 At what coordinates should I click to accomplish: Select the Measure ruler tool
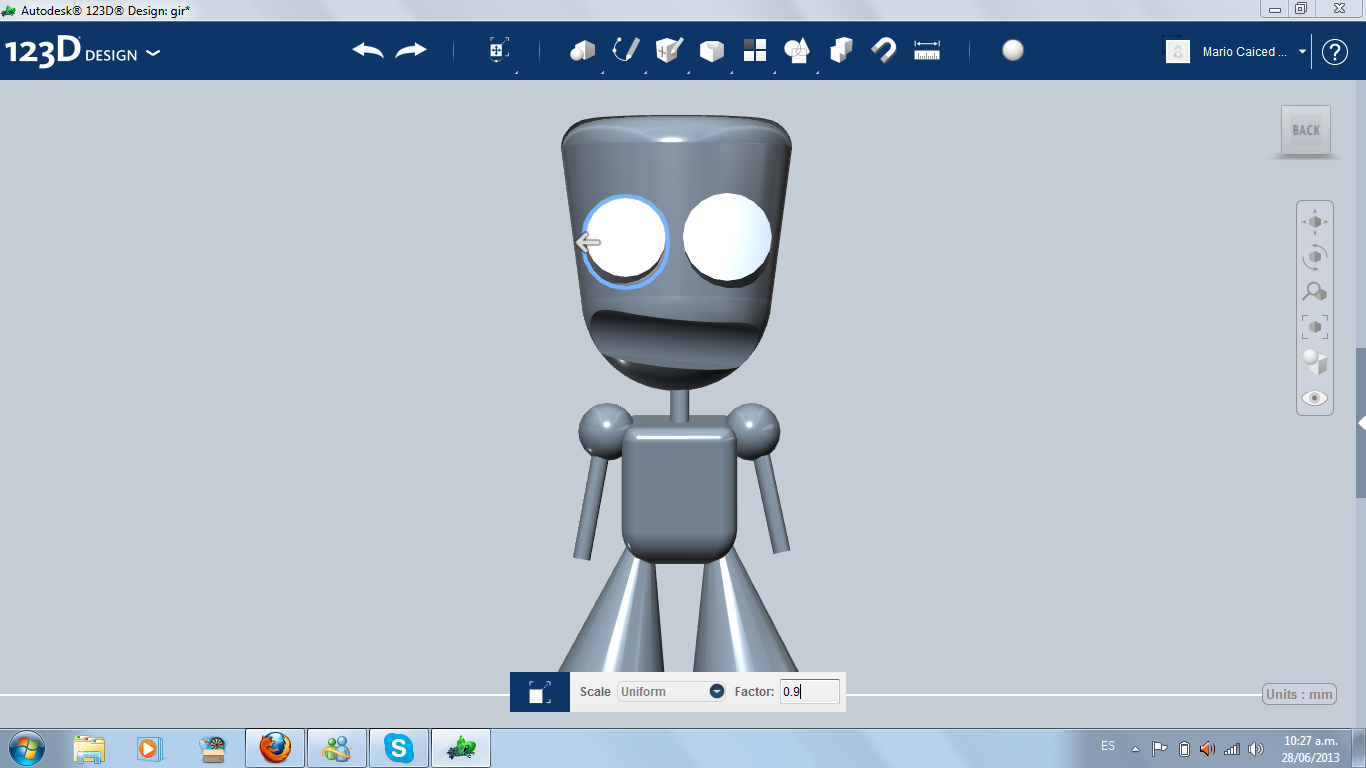(x=927, y=50)
